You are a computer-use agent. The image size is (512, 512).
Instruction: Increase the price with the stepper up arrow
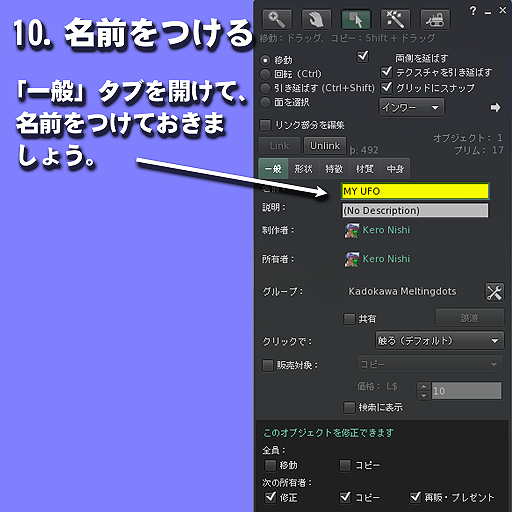click(x=423, y=387)
